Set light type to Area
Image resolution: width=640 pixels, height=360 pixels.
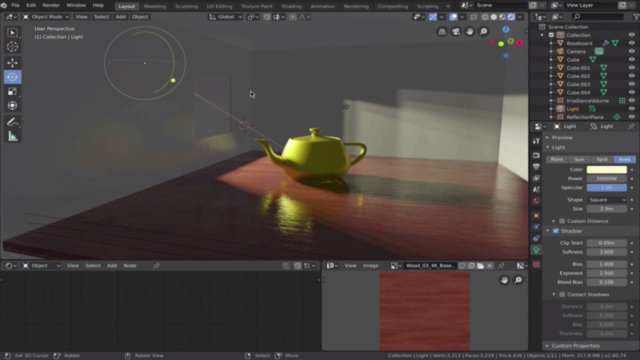[x=624, y=159]
